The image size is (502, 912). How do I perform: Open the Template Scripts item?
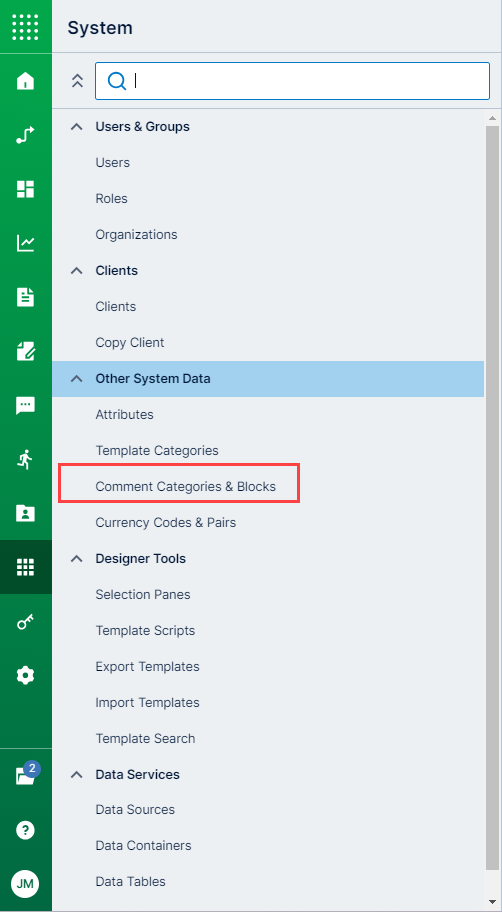[x=145, y=630]
